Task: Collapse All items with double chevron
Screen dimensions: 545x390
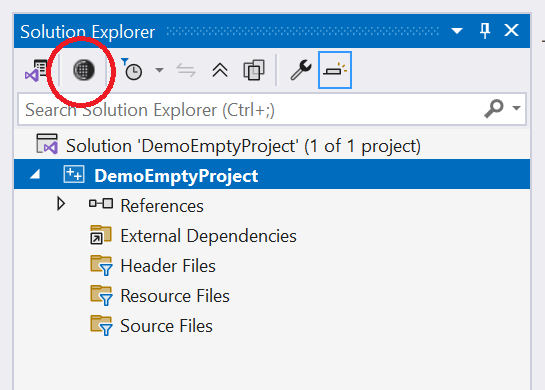Action: (x=220, y=70)
